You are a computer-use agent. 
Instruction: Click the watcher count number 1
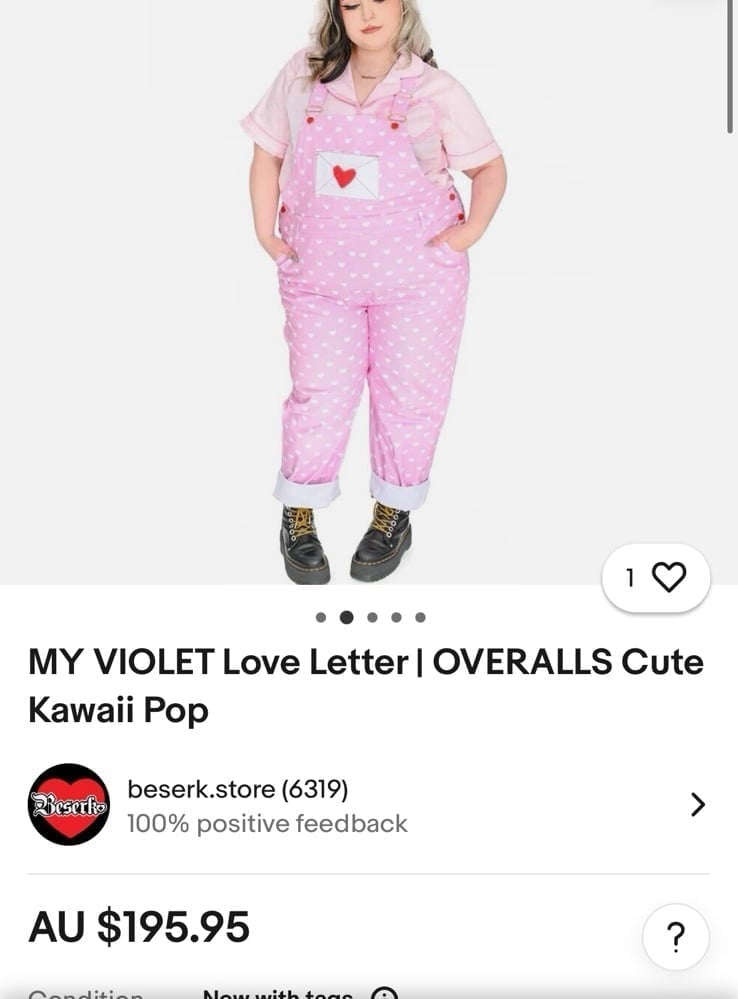630,578
